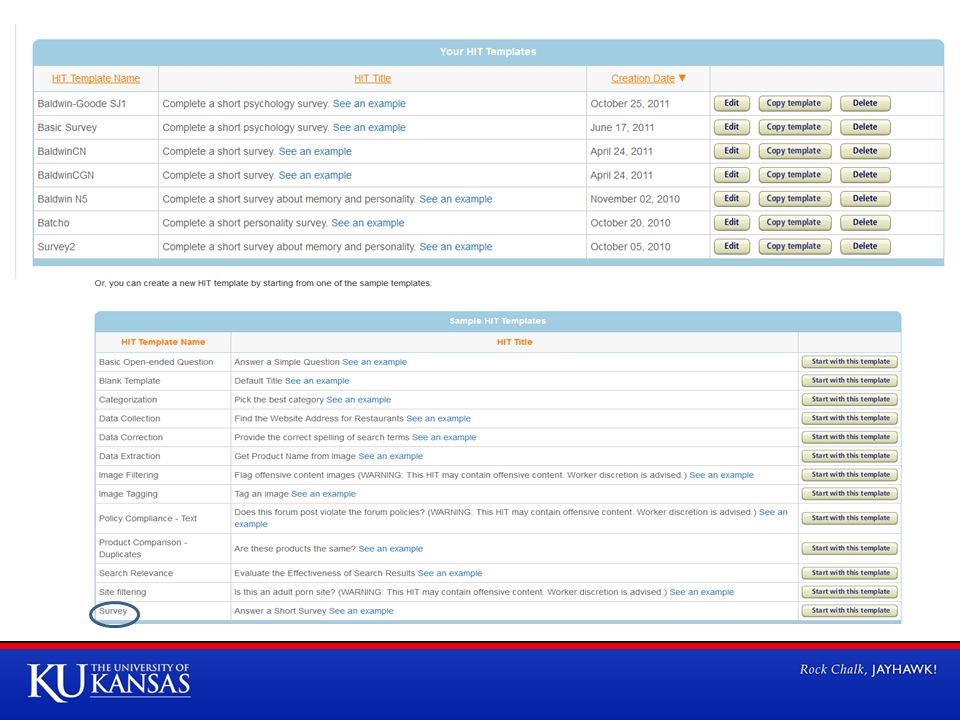This screenshot has width=960, height=720.
Task: Start with the Basic Open-ended Question template
Action: tap(850, 362)
